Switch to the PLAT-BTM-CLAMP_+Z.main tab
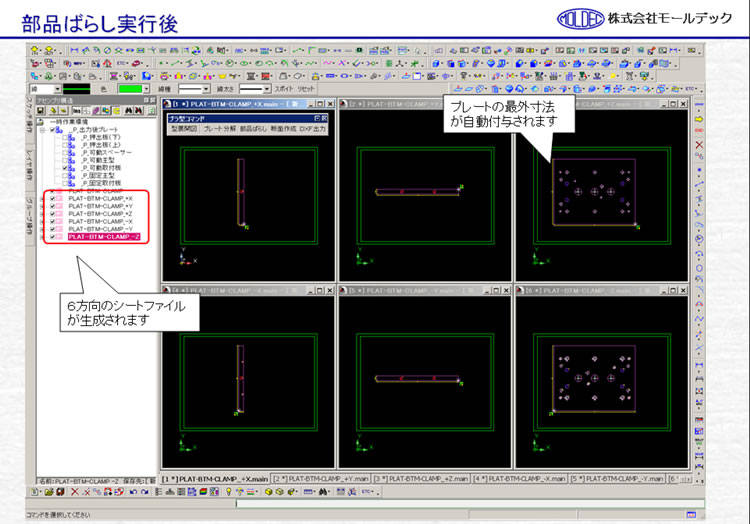The width and height of the screenshot is (750, 524). click(x=426, y=480)
